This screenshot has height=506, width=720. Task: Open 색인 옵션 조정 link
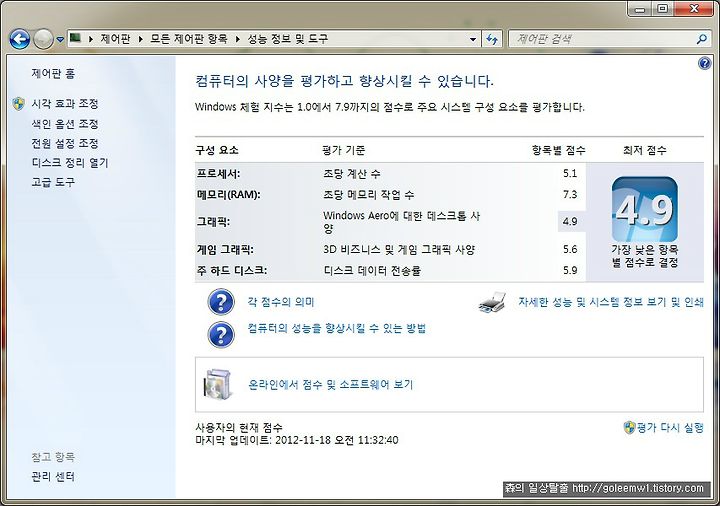coord(65,124)
